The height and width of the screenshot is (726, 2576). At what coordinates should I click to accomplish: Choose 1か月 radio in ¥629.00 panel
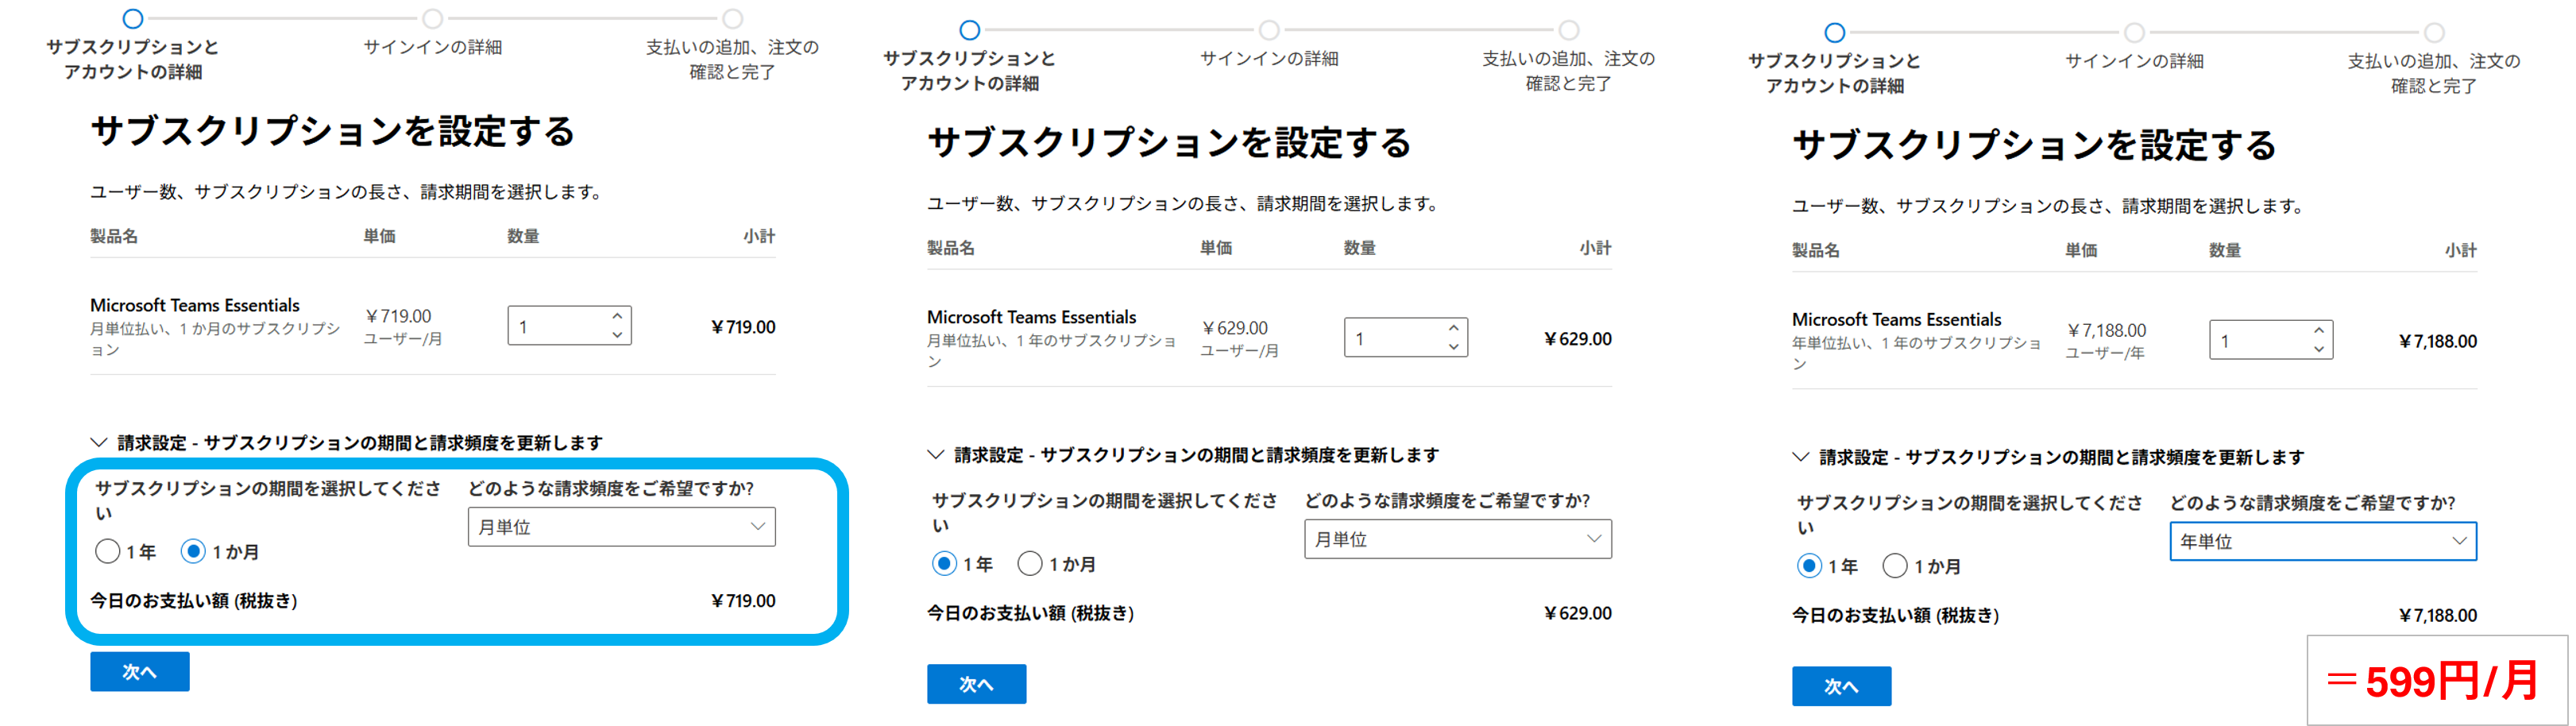pyautogui.click(x=1030, y=563)
